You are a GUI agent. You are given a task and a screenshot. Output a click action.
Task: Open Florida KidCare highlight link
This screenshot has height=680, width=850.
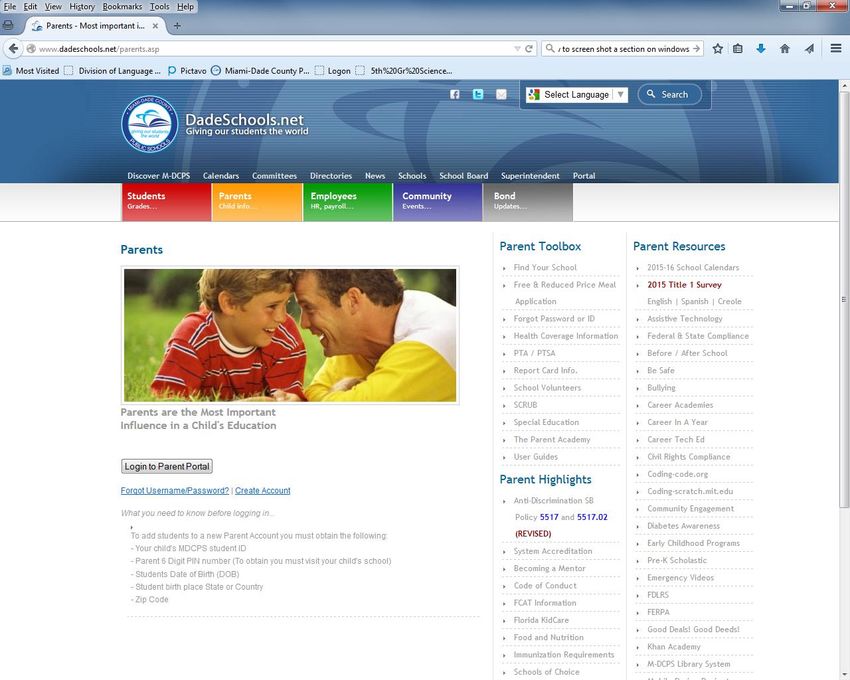coord(541,620)
